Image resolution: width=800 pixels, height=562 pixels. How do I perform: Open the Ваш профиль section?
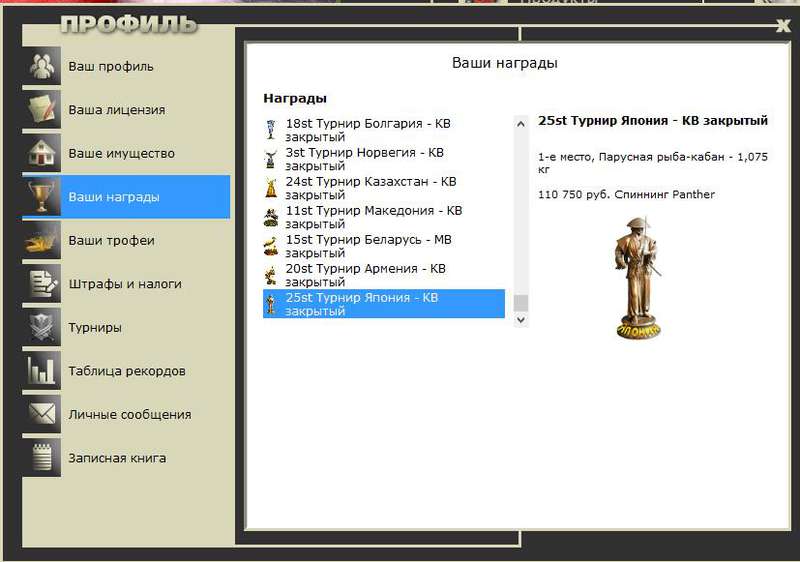126,66
